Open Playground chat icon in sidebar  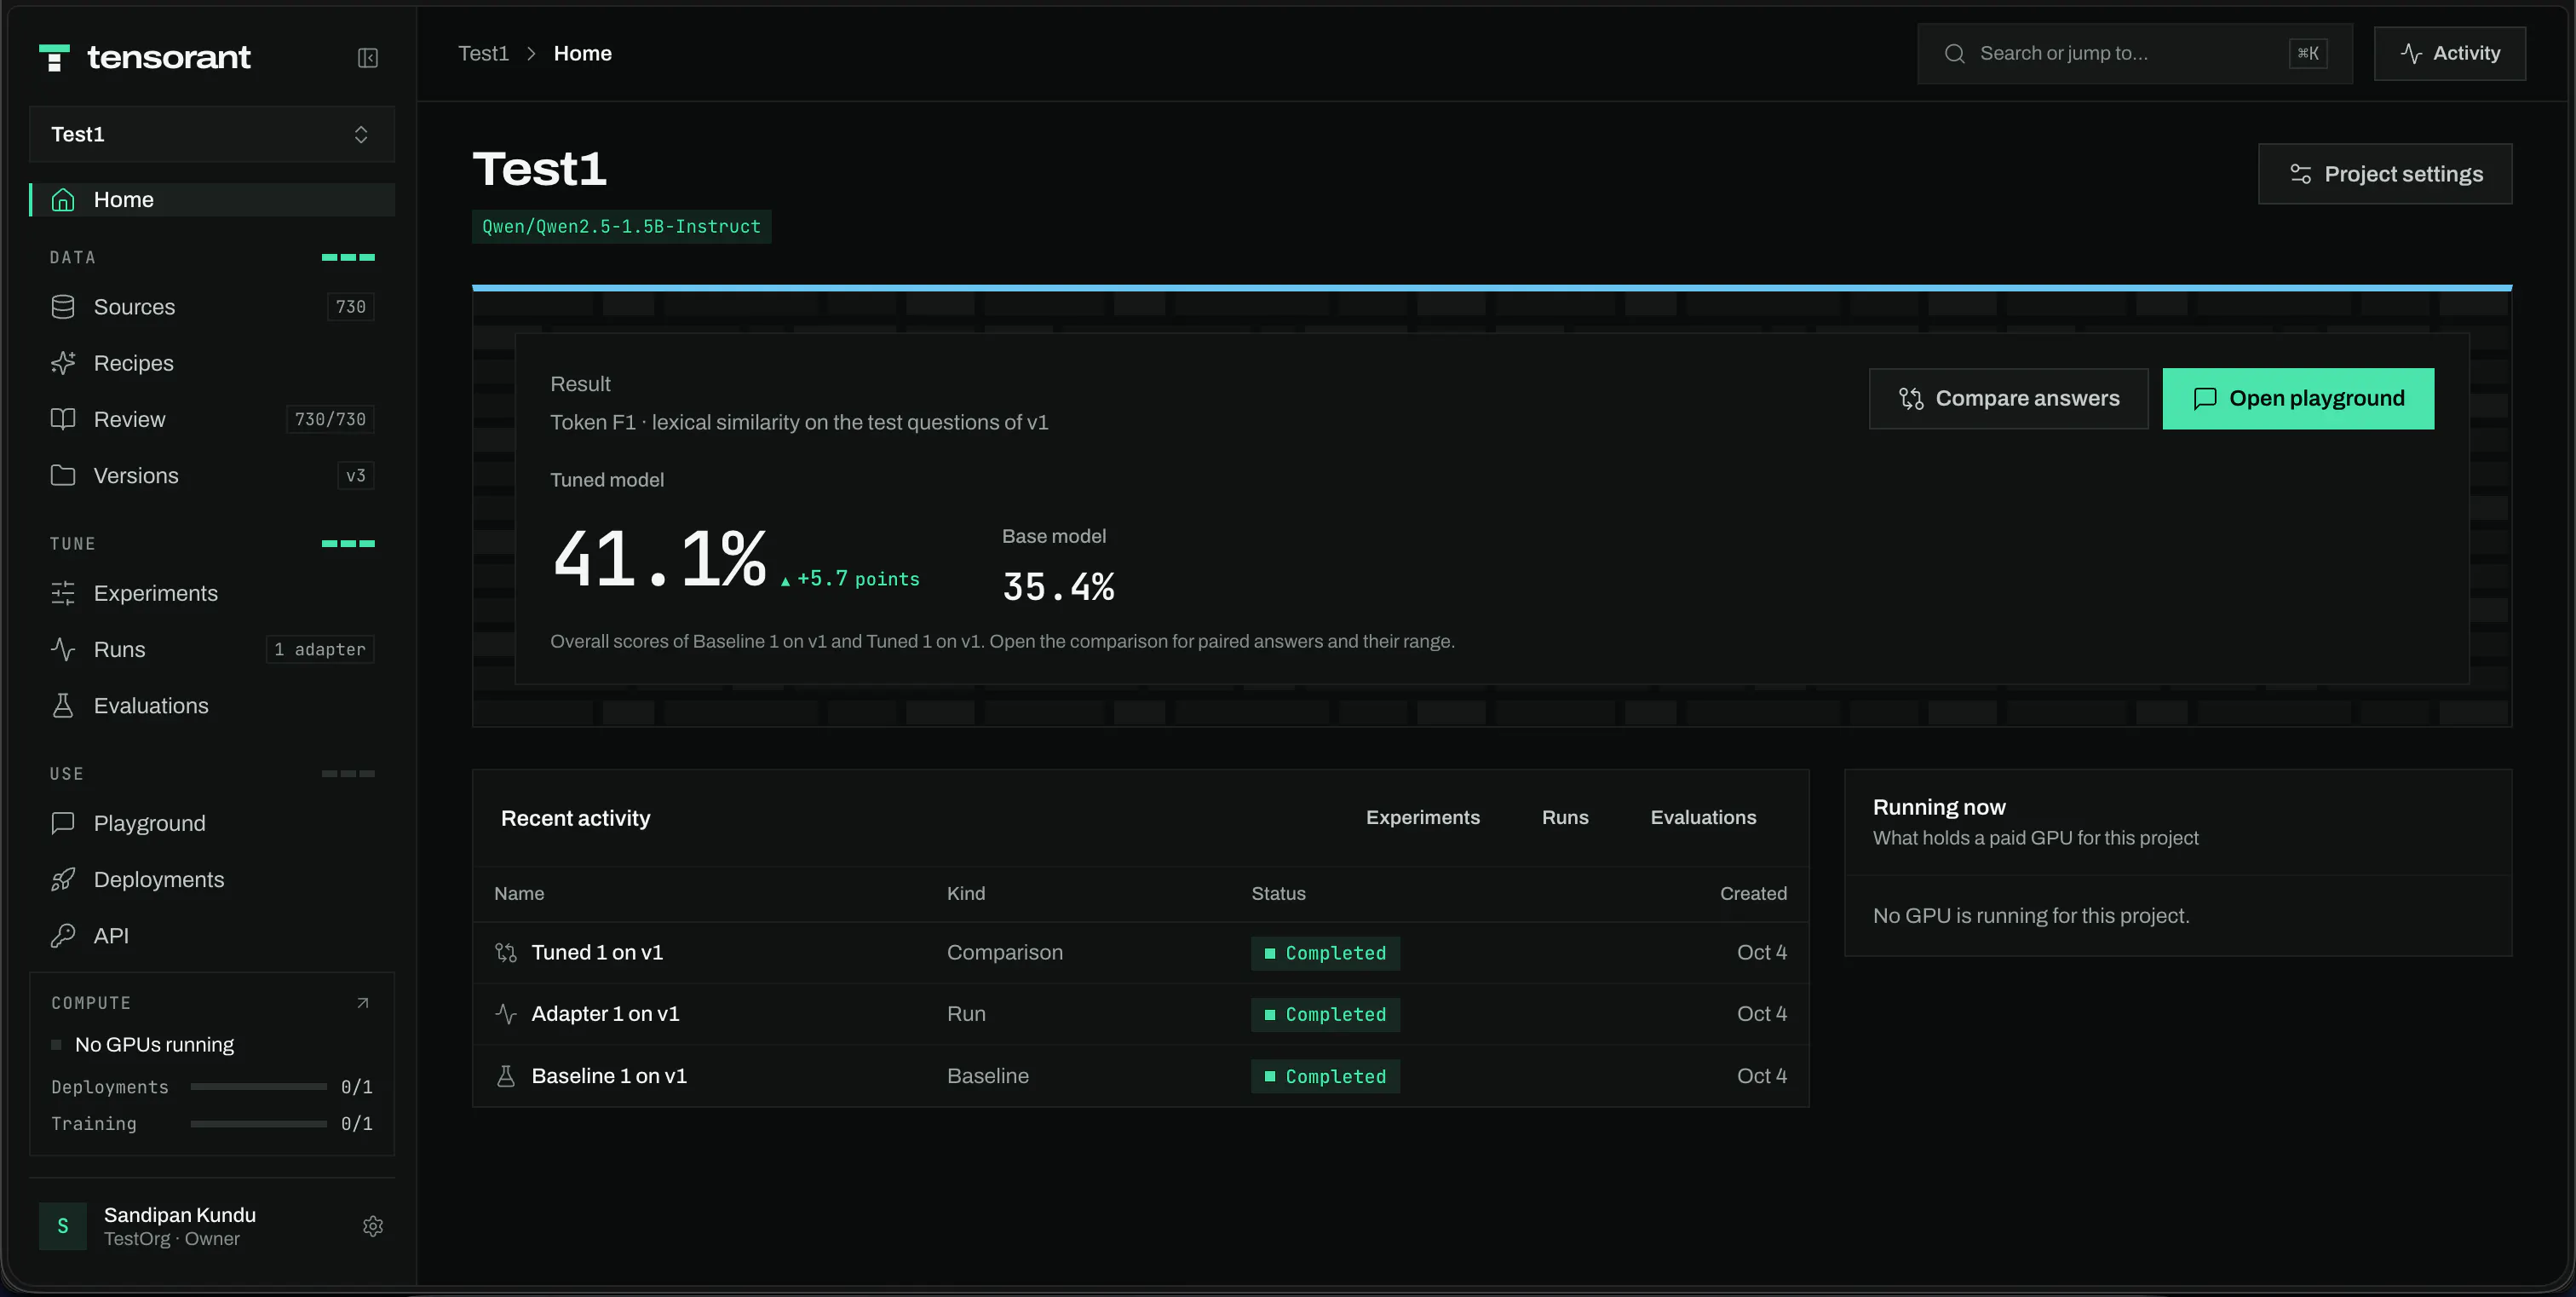63,823
